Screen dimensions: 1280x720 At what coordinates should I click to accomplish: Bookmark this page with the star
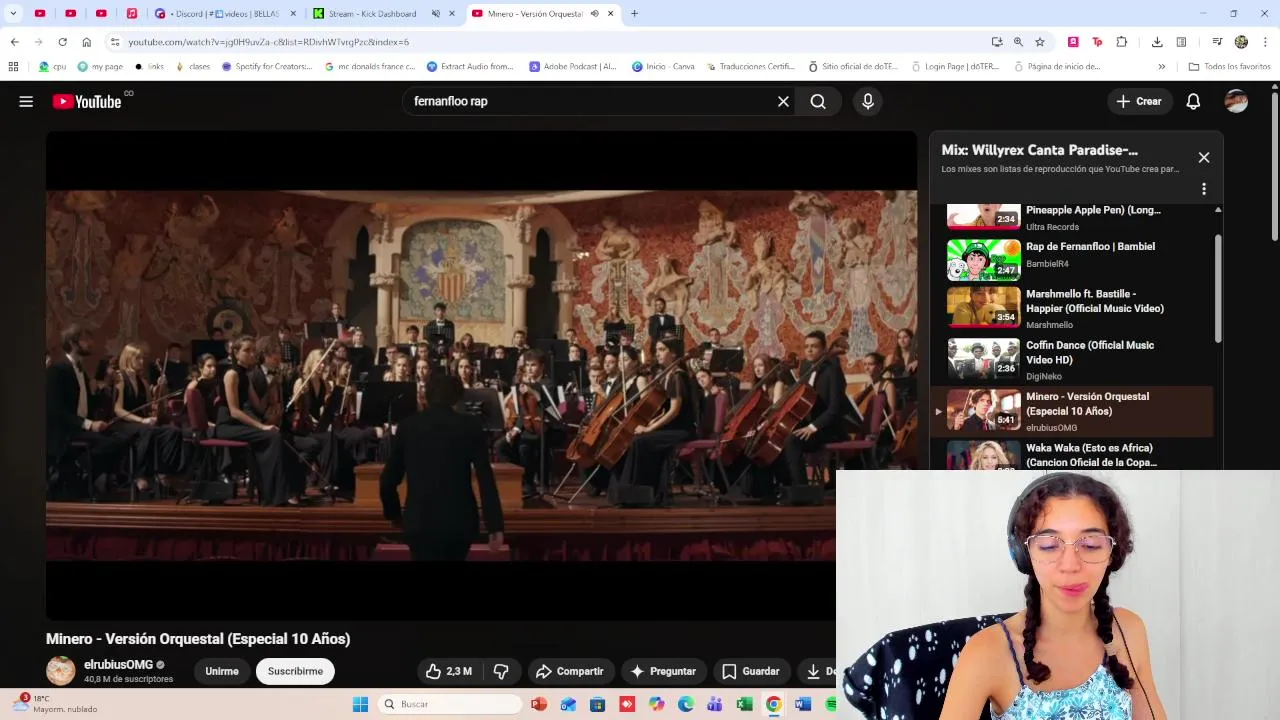(1040, 42)
